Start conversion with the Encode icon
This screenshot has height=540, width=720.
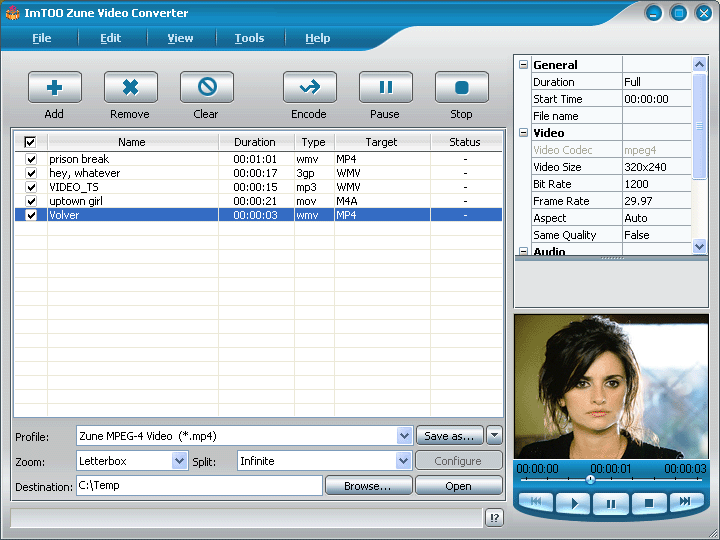coord(309,88)
